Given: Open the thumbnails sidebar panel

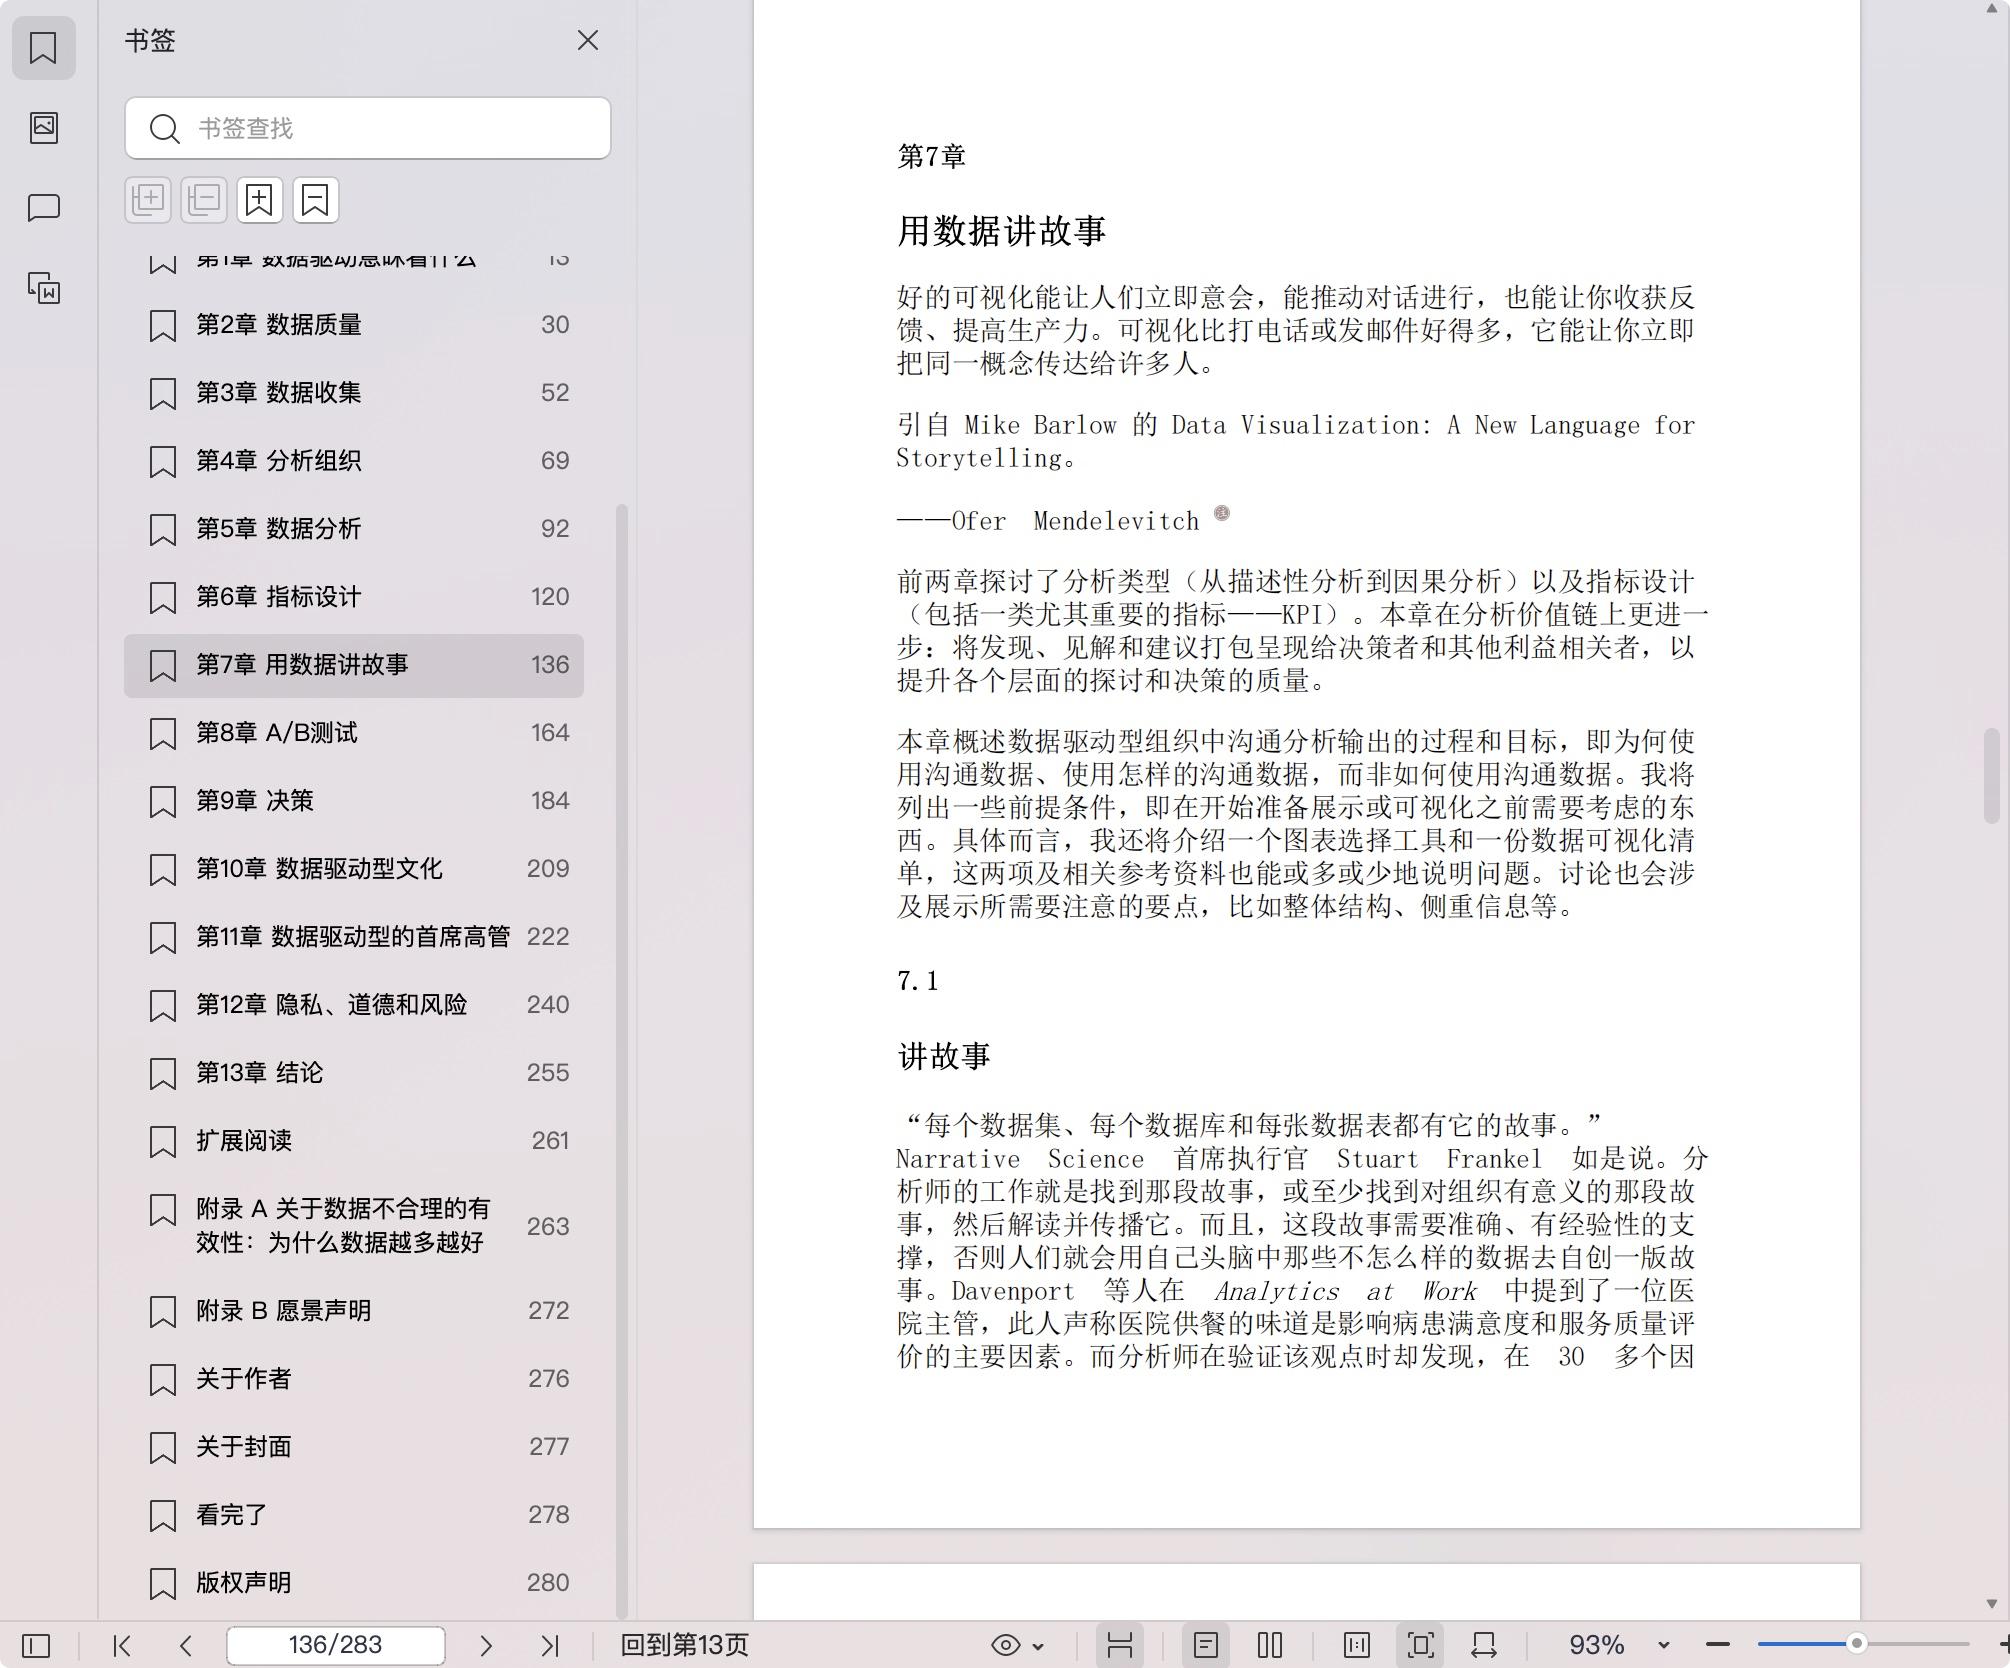Looking at the screenshot, I should click(43, 127).
